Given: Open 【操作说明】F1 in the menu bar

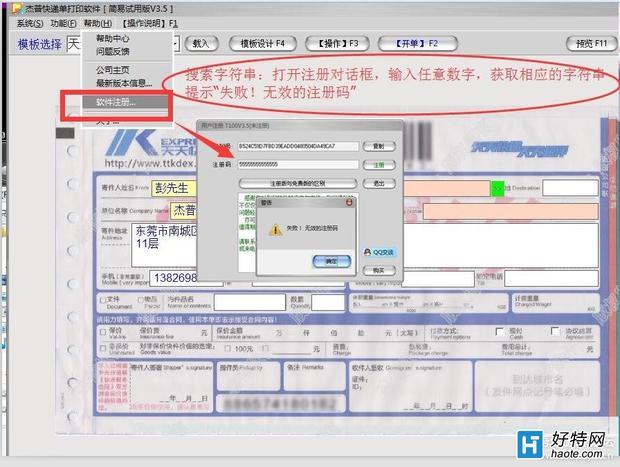Looking at the screenshot, I should [x=149, y=23].
